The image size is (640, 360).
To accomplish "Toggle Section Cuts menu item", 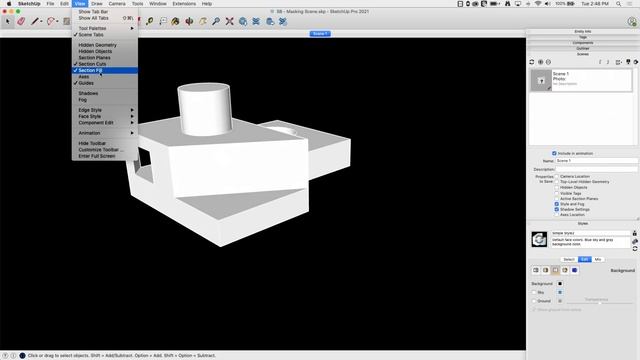I will (x=105, y=64).
